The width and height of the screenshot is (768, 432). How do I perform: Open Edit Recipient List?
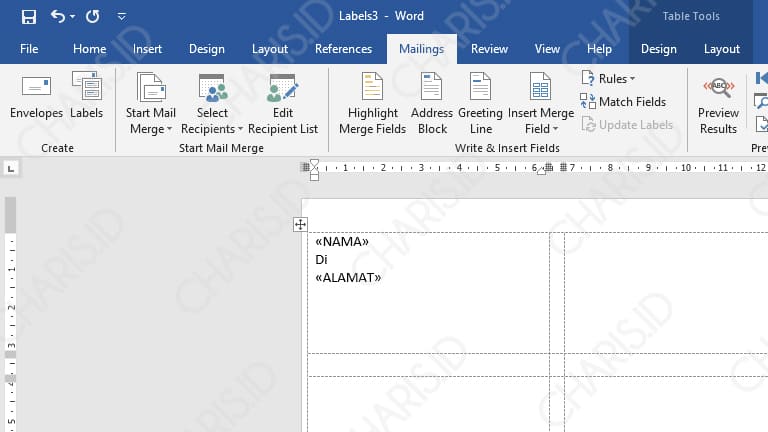click(x=283, y=103)
